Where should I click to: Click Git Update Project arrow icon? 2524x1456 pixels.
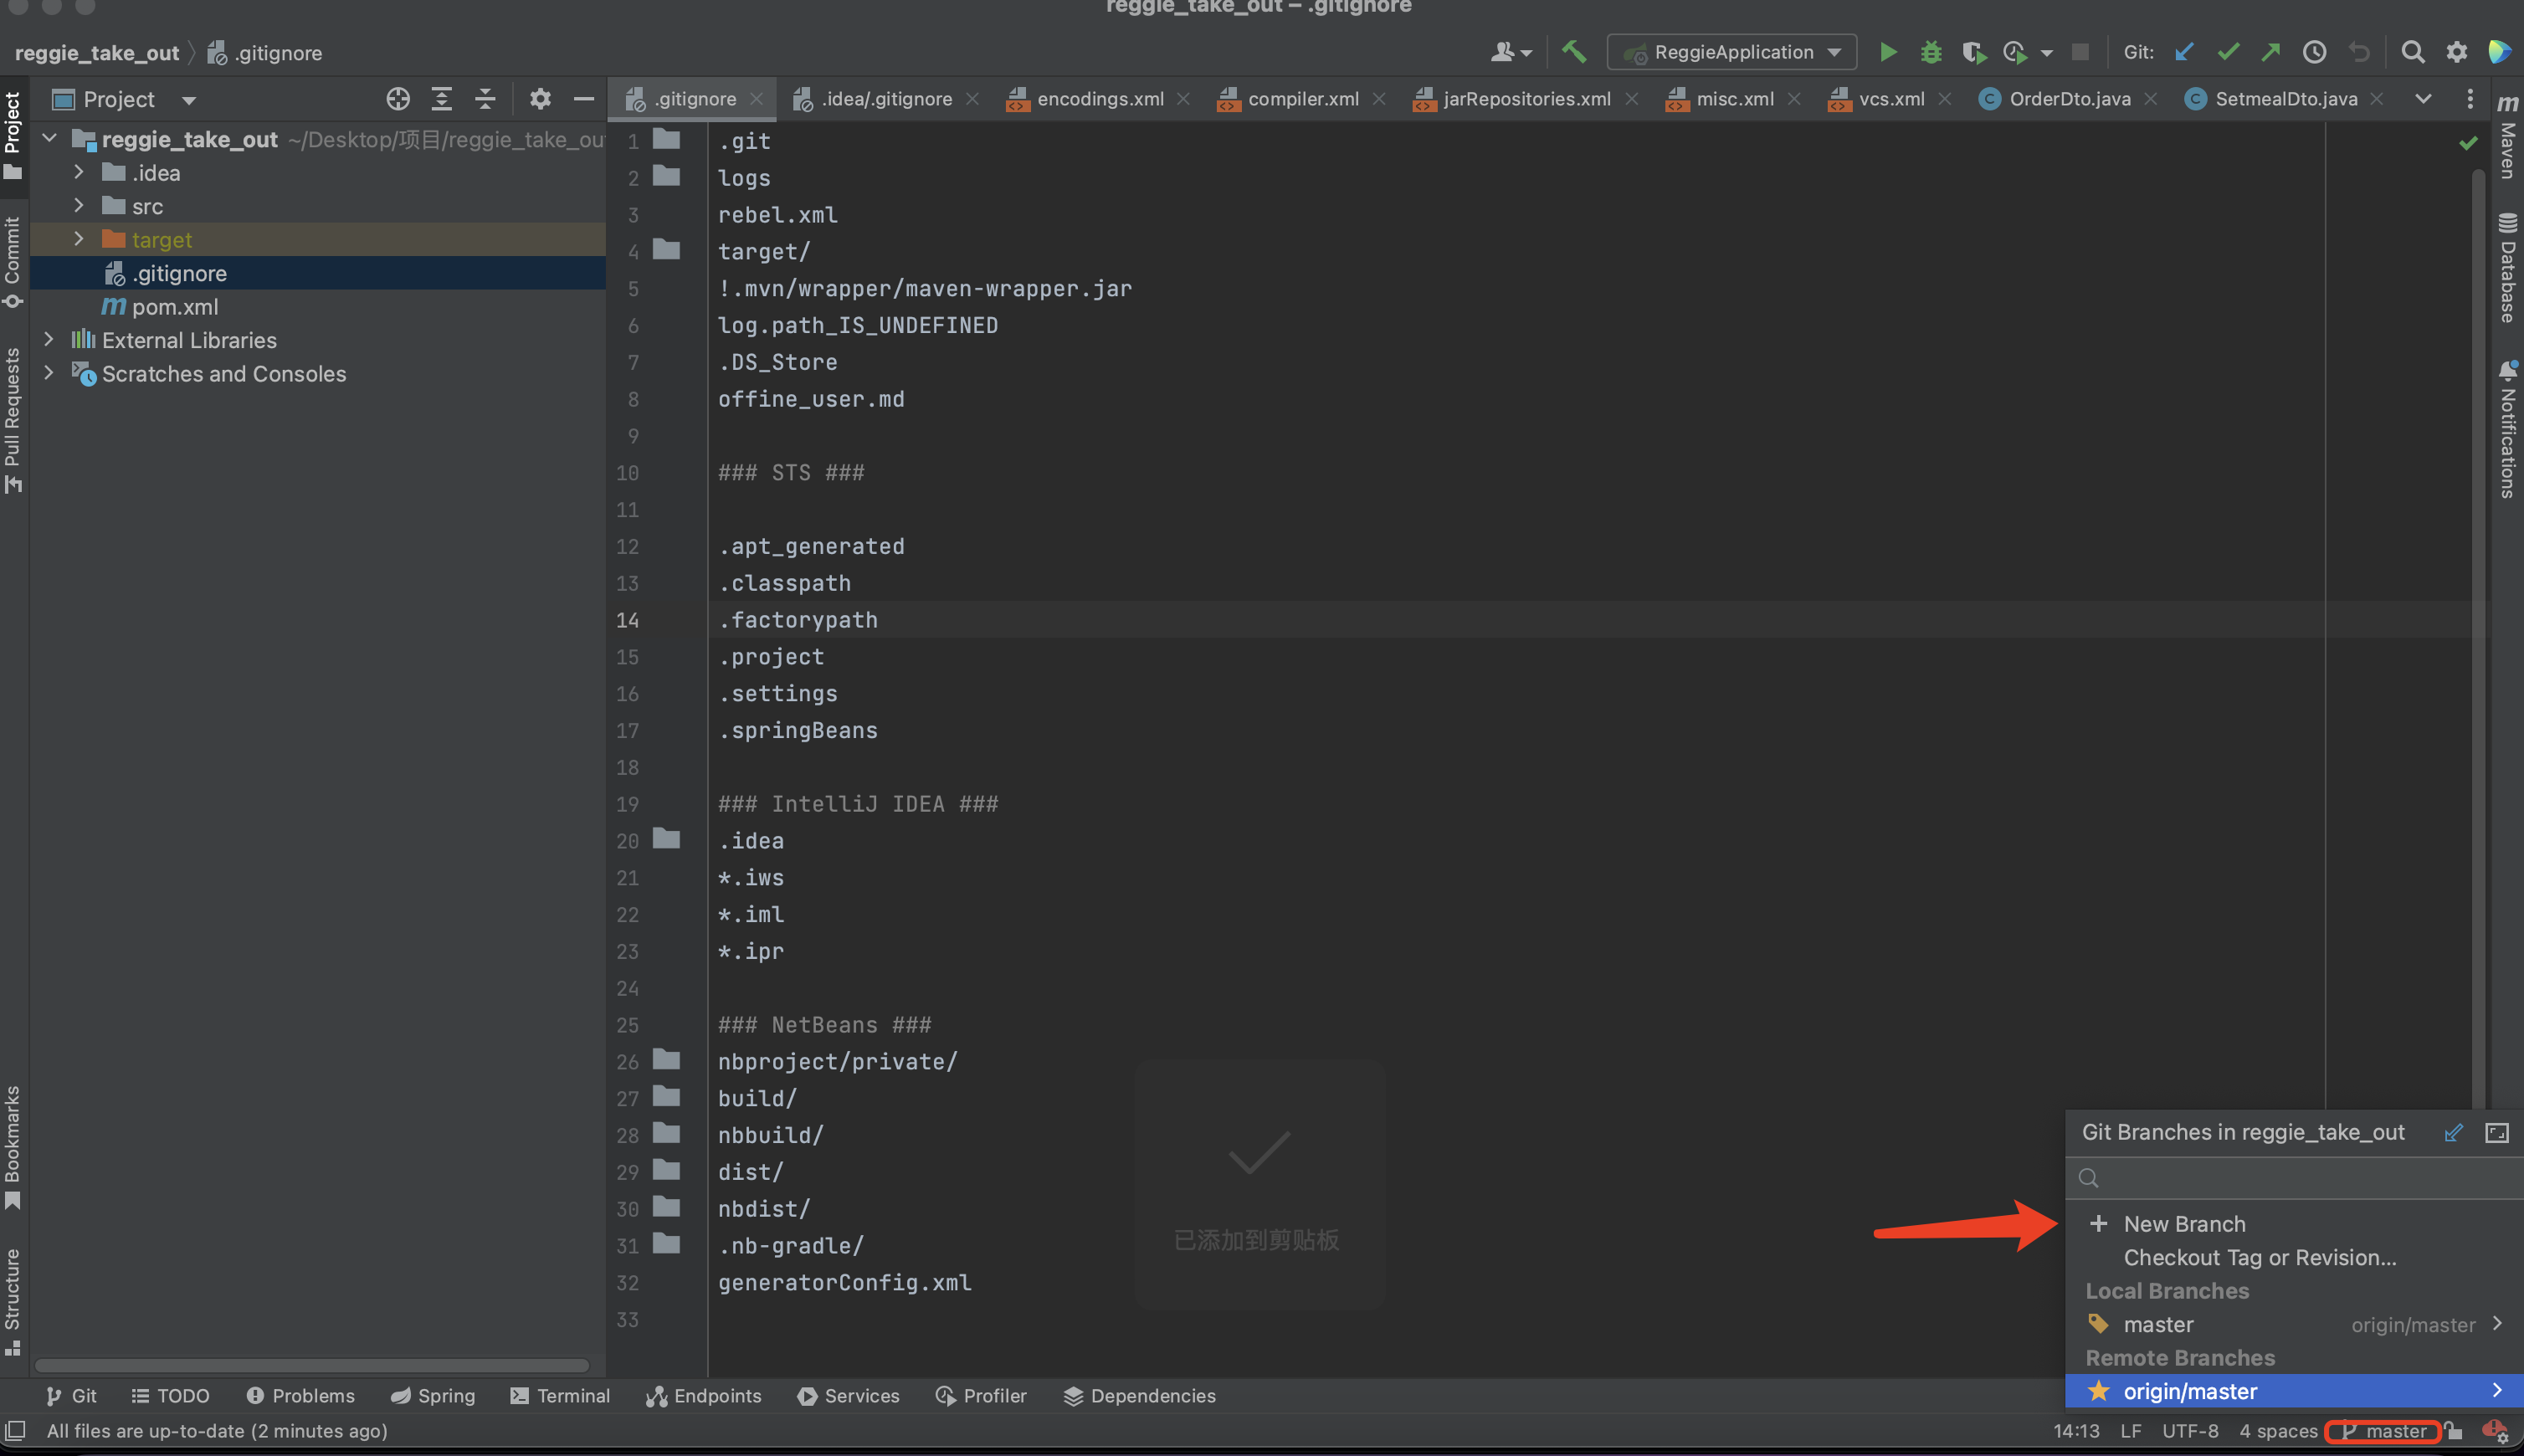pyautogui.click(x=2184, y=52)
